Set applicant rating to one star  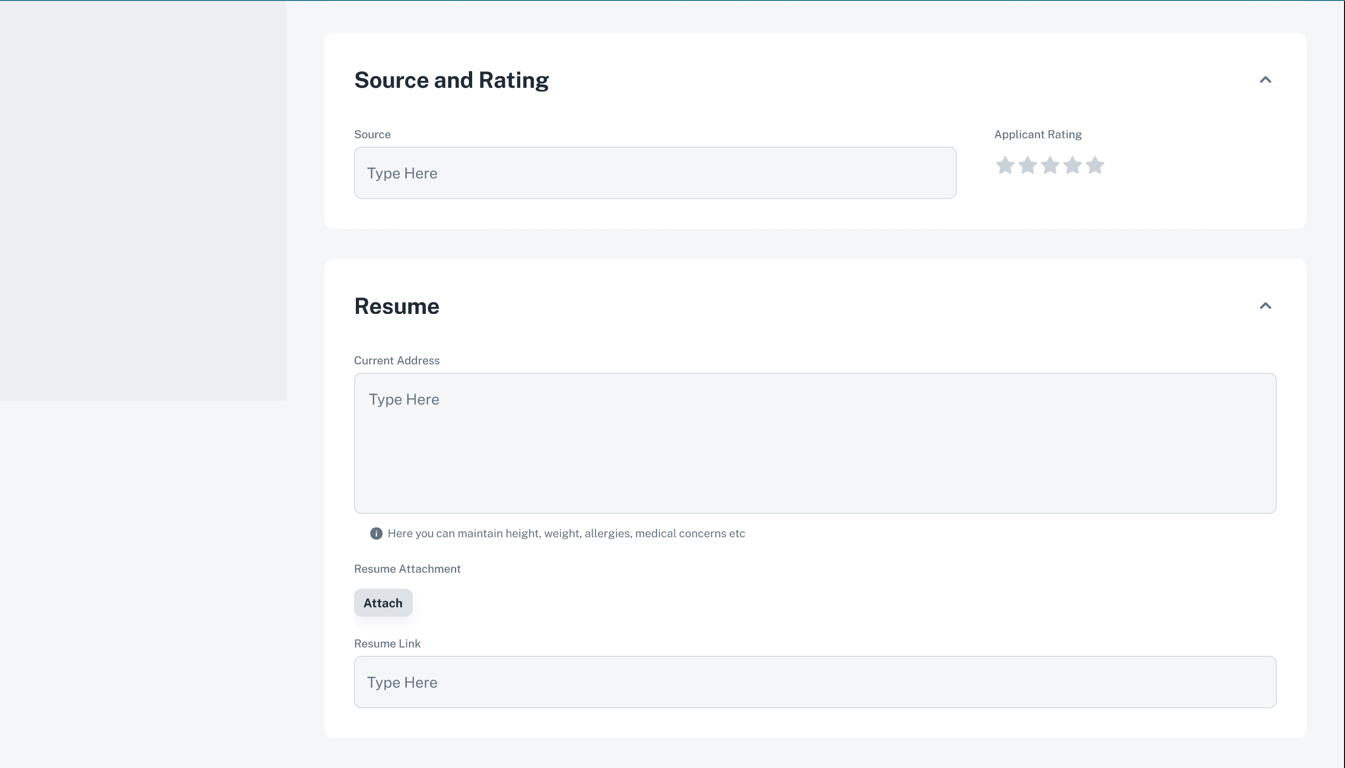[1005, 166]
